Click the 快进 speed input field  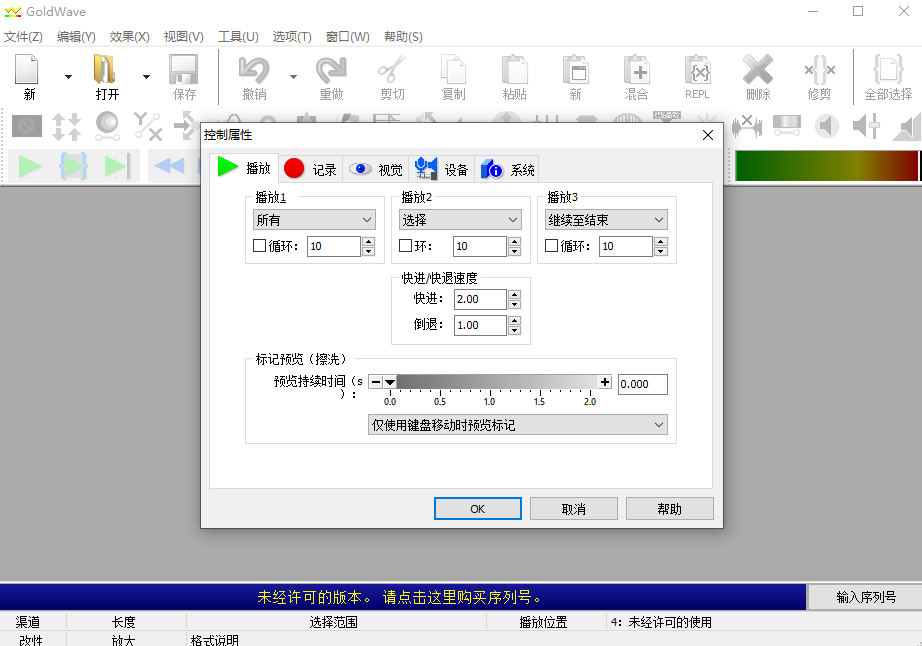tap(480, 299)
